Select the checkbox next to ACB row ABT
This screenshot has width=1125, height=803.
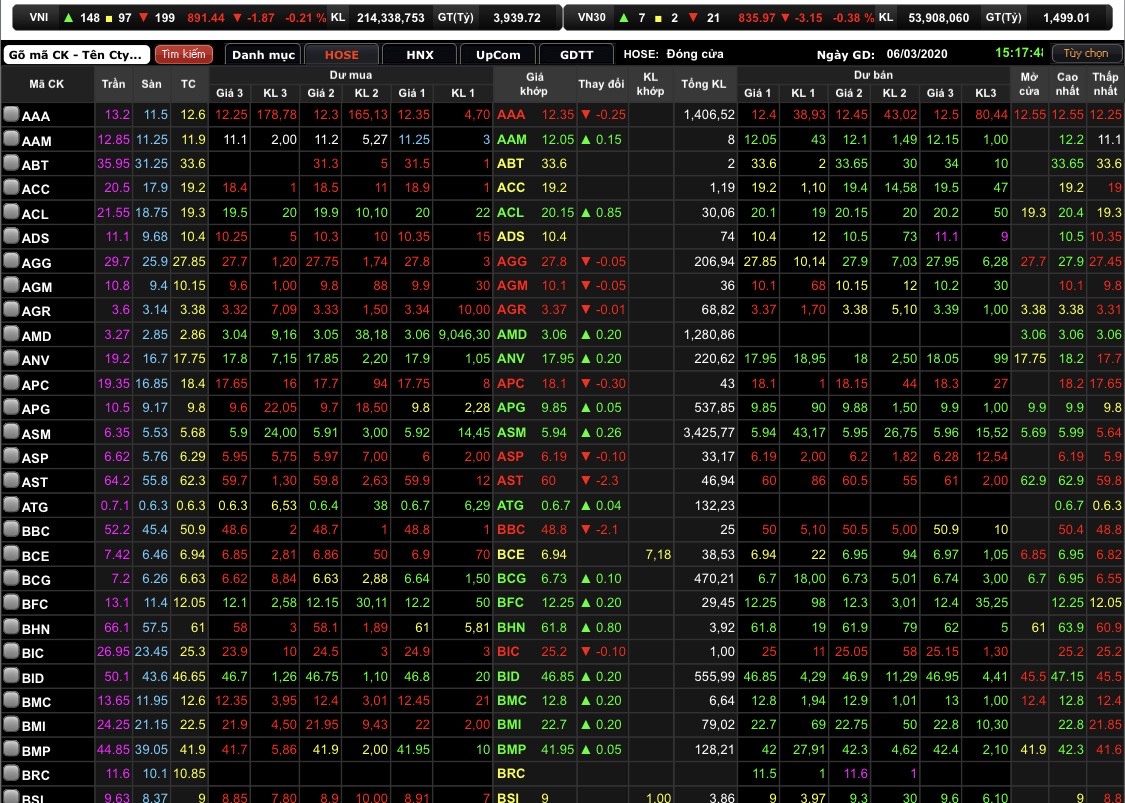pos(11,164)
